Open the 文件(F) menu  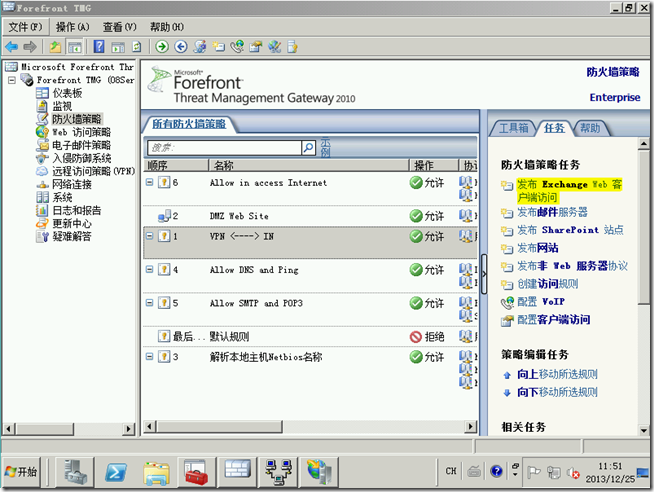(x=25, y=27)
